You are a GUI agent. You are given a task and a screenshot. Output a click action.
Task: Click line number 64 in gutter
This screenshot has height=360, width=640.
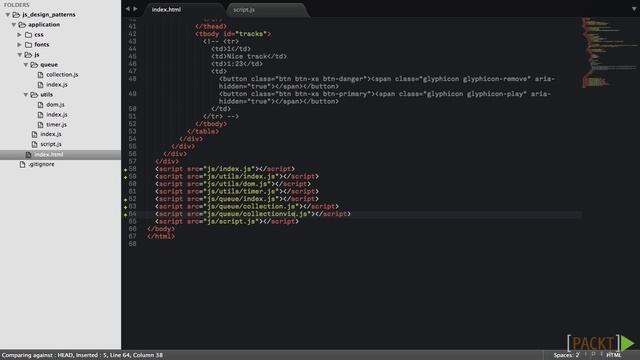(x=133, y=214)
